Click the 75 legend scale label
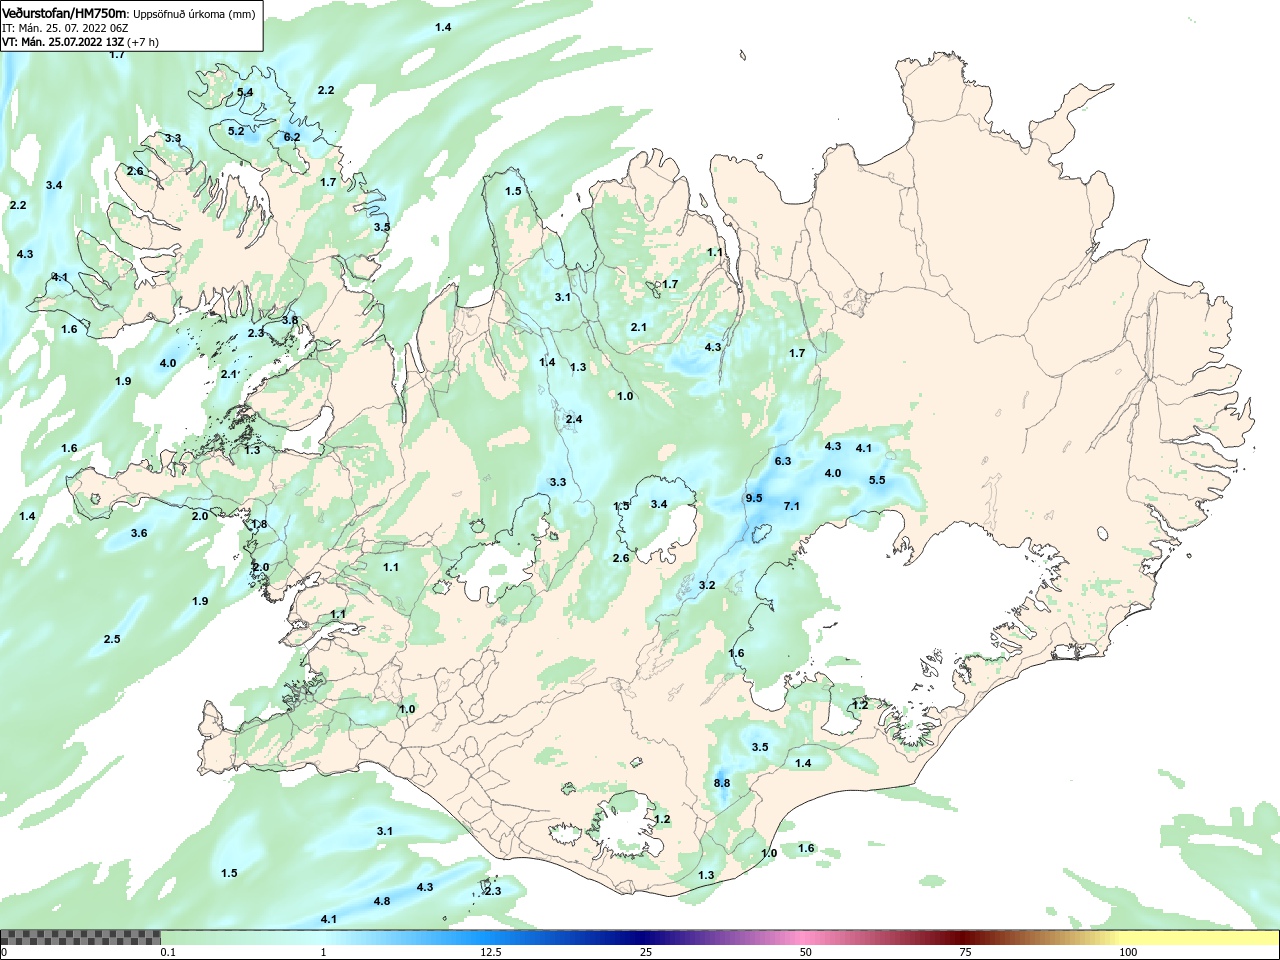This screenshot has height=960, width=1280. tap(966, 952)
